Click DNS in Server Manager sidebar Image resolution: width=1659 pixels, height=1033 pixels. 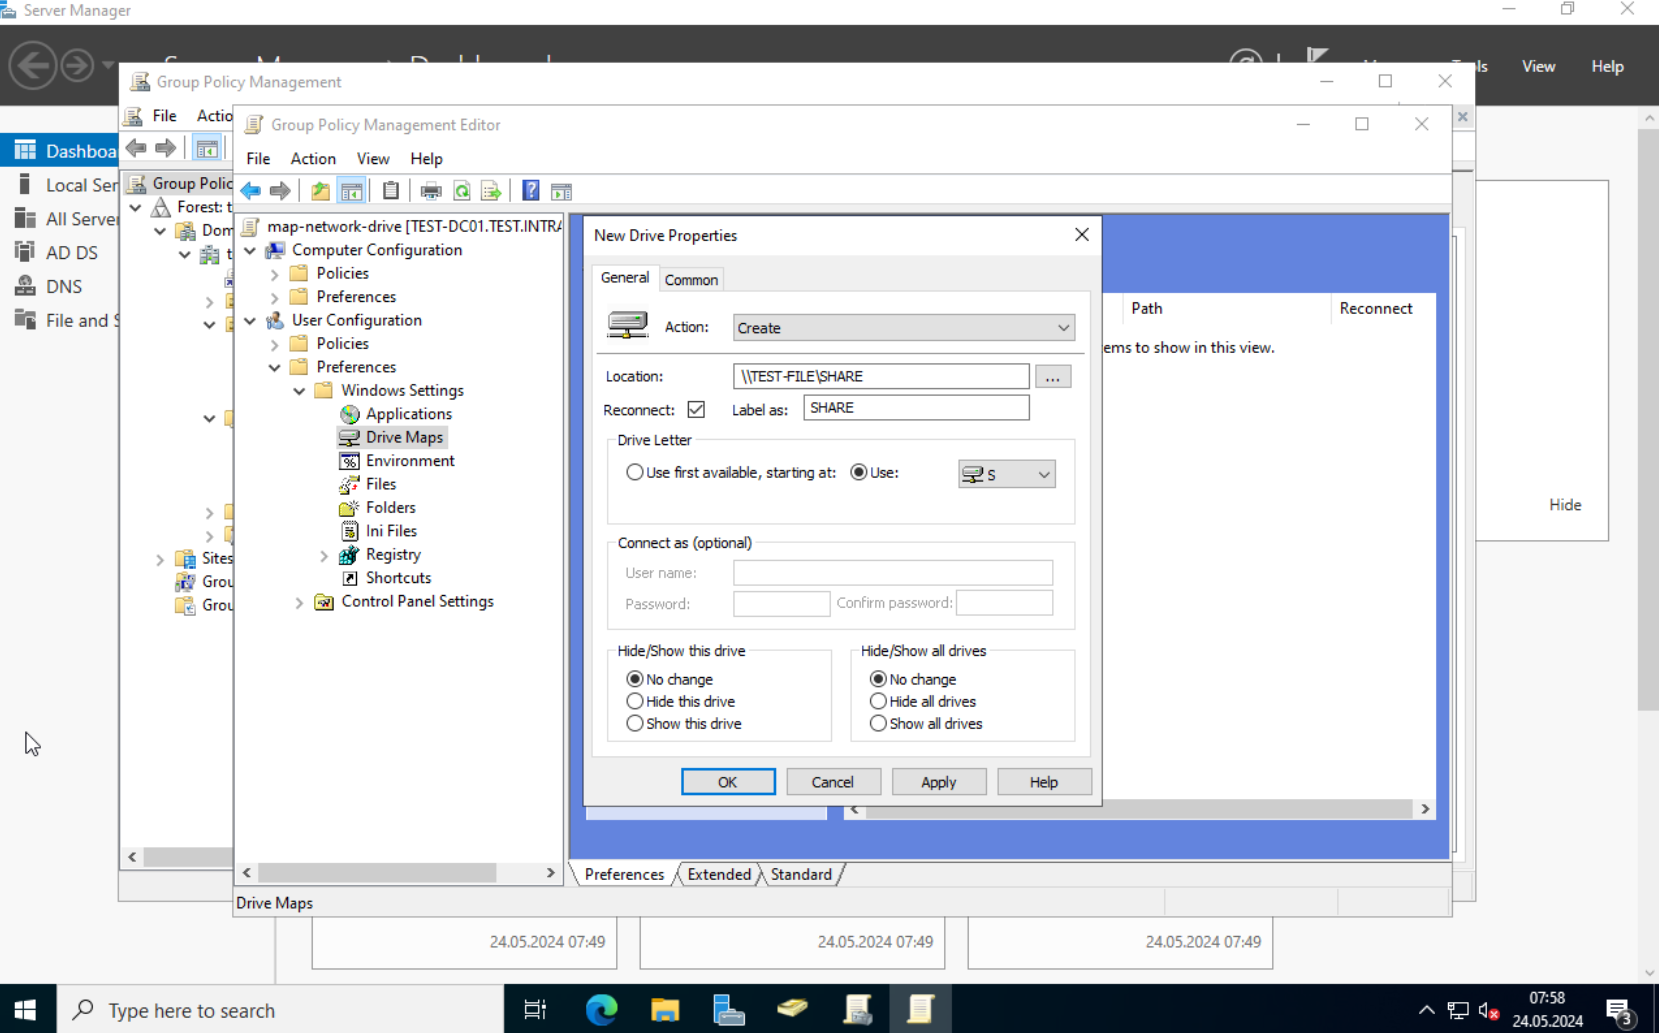click(64, 287)
